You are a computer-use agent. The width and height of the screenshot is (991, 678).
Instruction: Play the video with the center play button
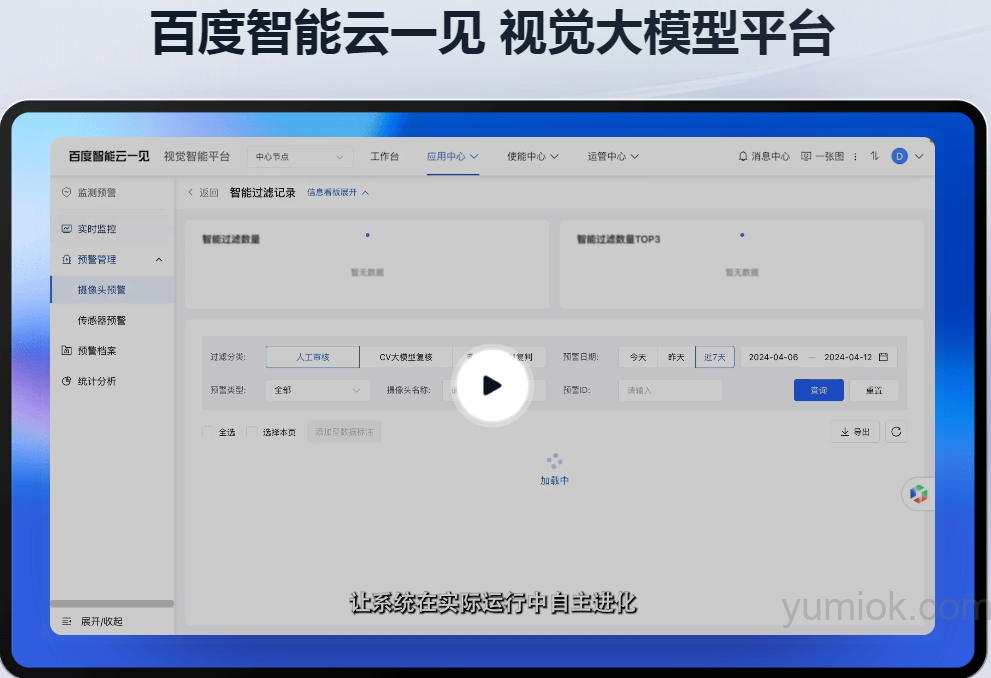click(x=492, y=385)
